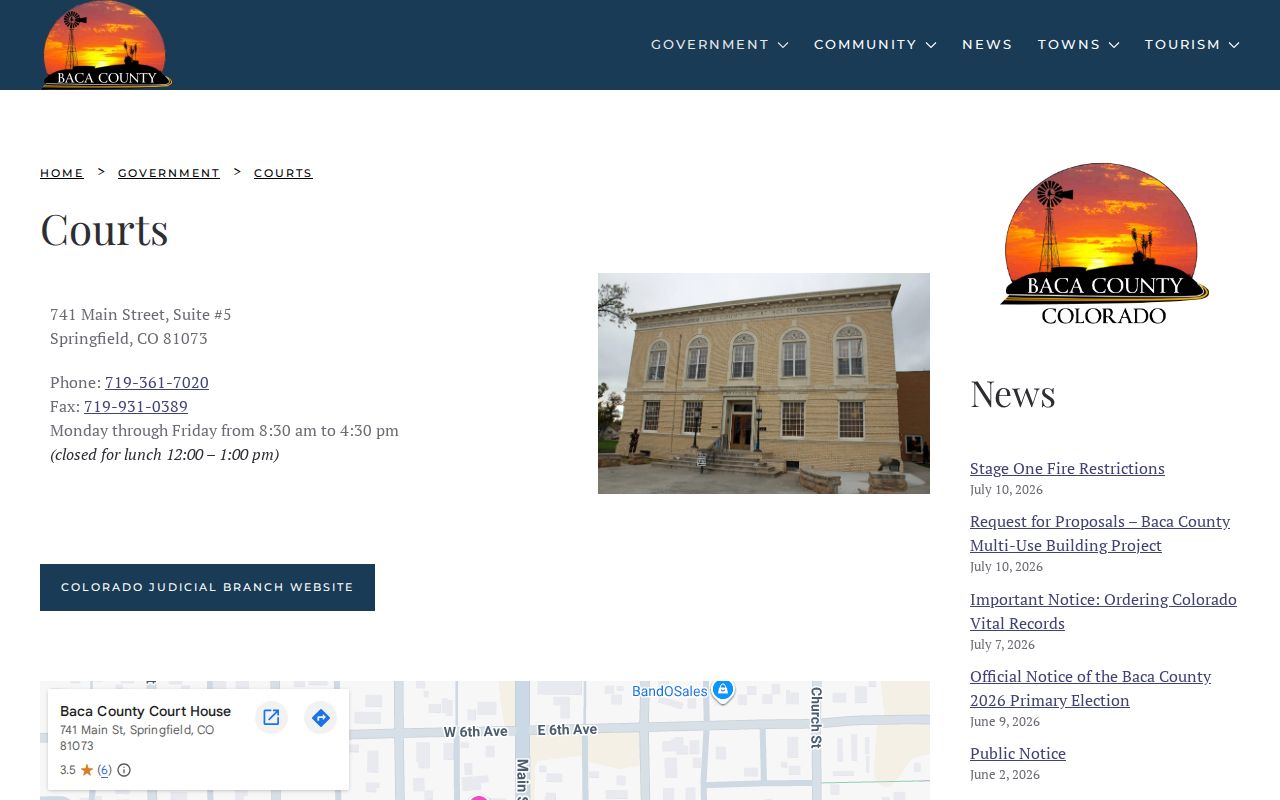Image resolution: width=1280 pixels, height=800 pixels.
Task: Click the Baca County logo in header
Action: tap(107, 45)
